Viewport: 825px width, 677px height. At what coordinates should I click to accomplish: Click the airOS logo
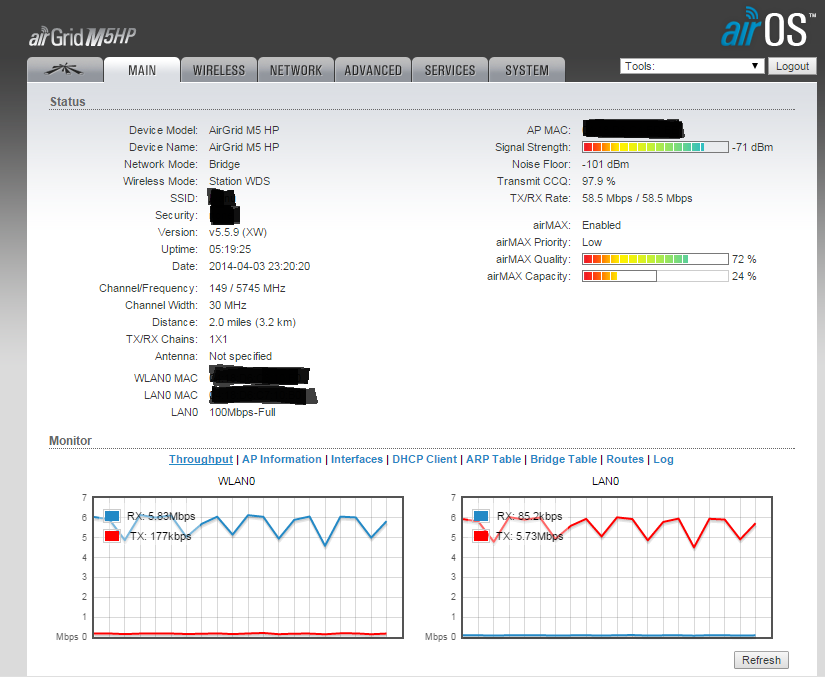tap(768, 27)
